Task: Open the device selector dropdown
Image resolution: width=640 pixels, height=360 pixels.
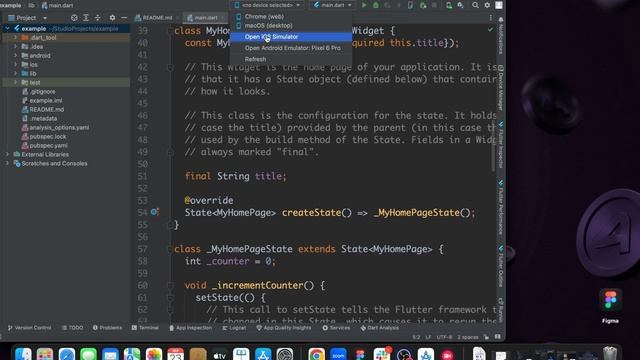Action: point(267,5)
